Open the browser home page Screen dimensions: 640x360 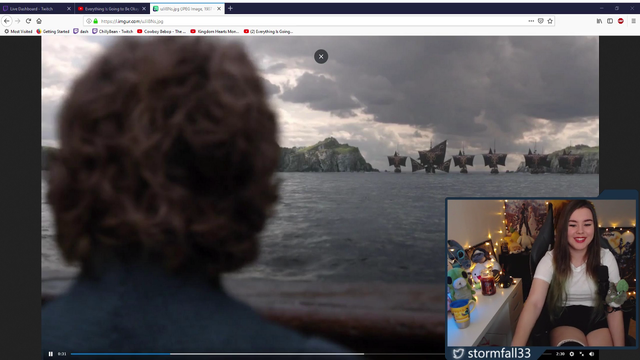(39, 21)
